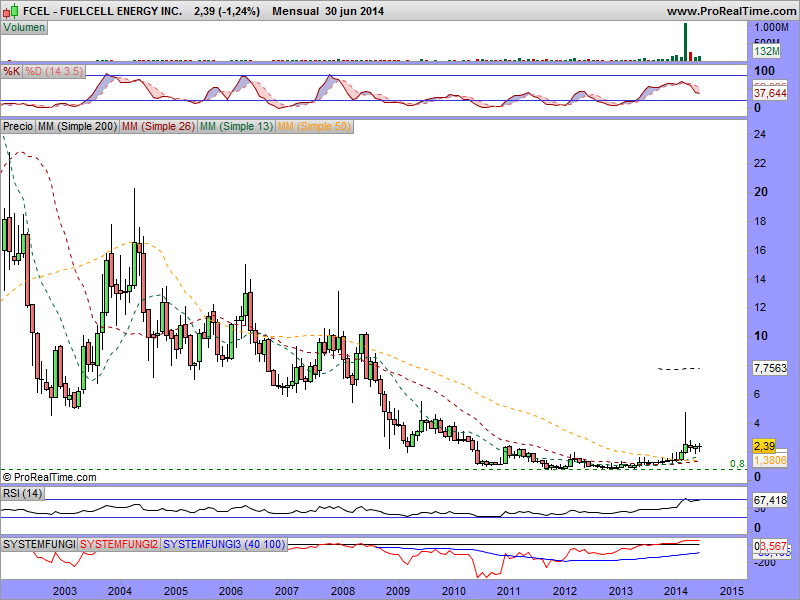Click the 12 price axis label
The width and height of the screenshot is (800, 600).
click(x=760, y=307)
